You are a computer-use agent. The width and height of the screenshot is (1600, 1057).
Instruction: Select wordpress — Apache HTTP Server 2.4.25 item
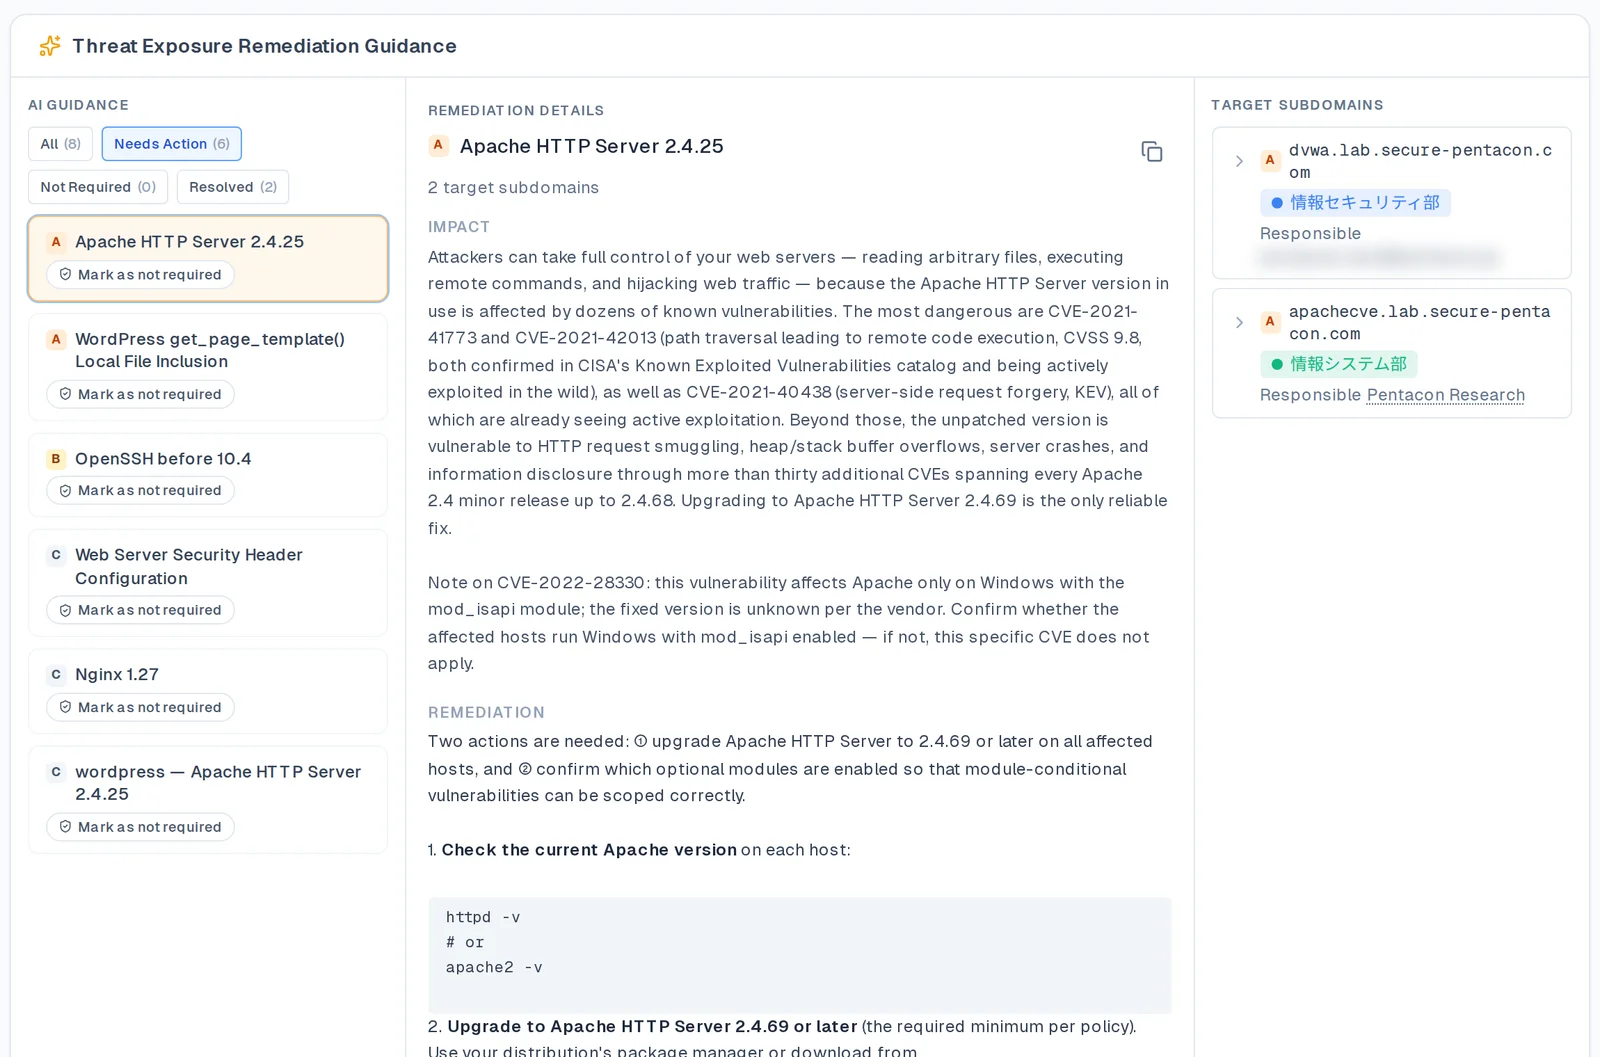(208, 800)
